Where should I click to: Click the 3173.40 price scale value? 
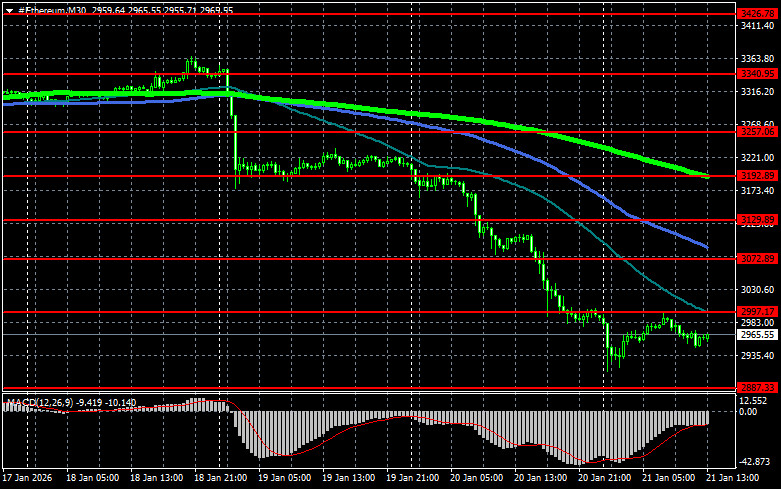758,190
